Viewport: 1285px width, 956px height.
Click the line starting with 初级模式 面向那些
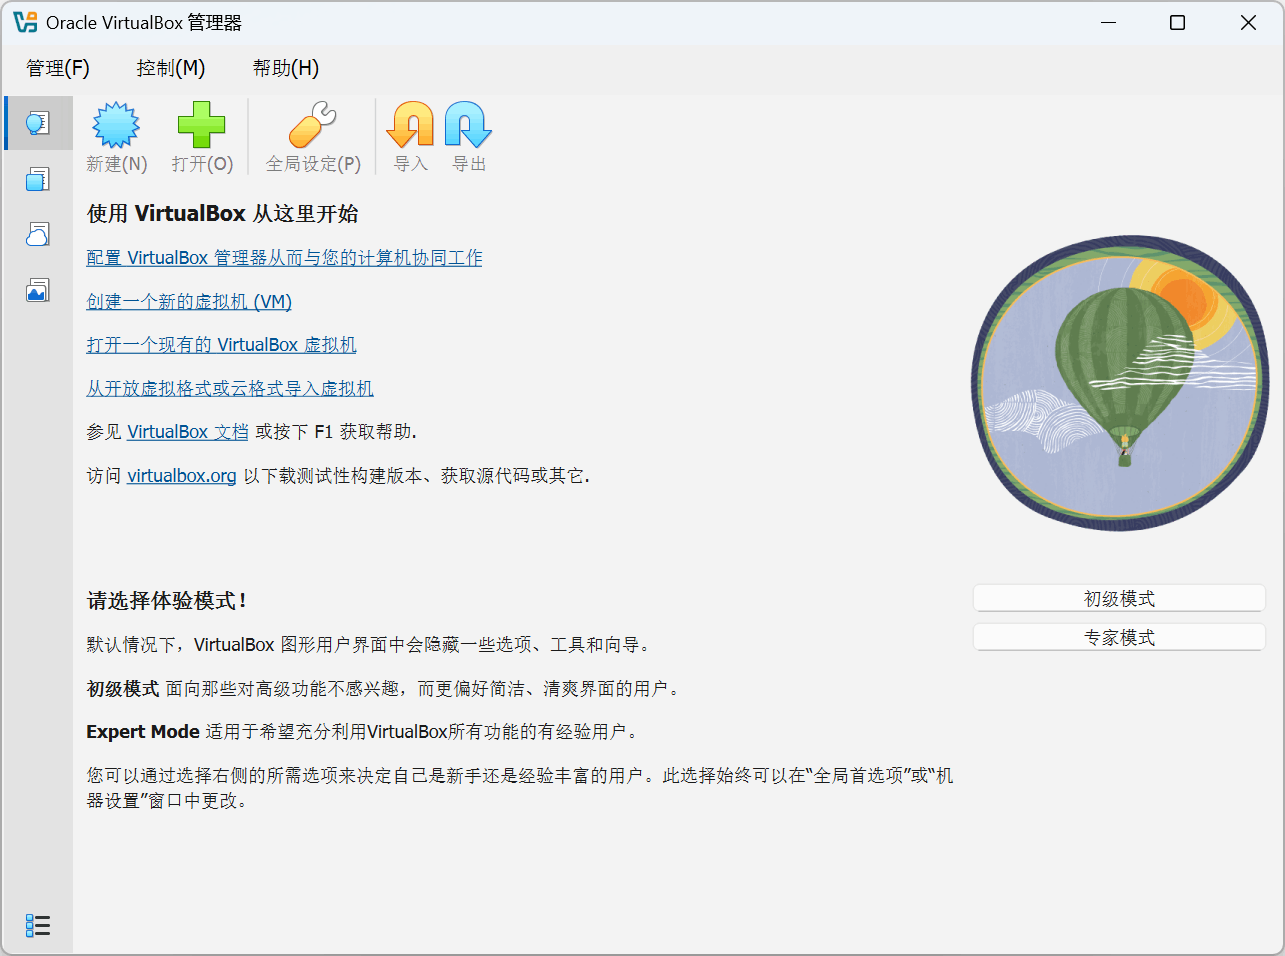[x=384, y=689]
